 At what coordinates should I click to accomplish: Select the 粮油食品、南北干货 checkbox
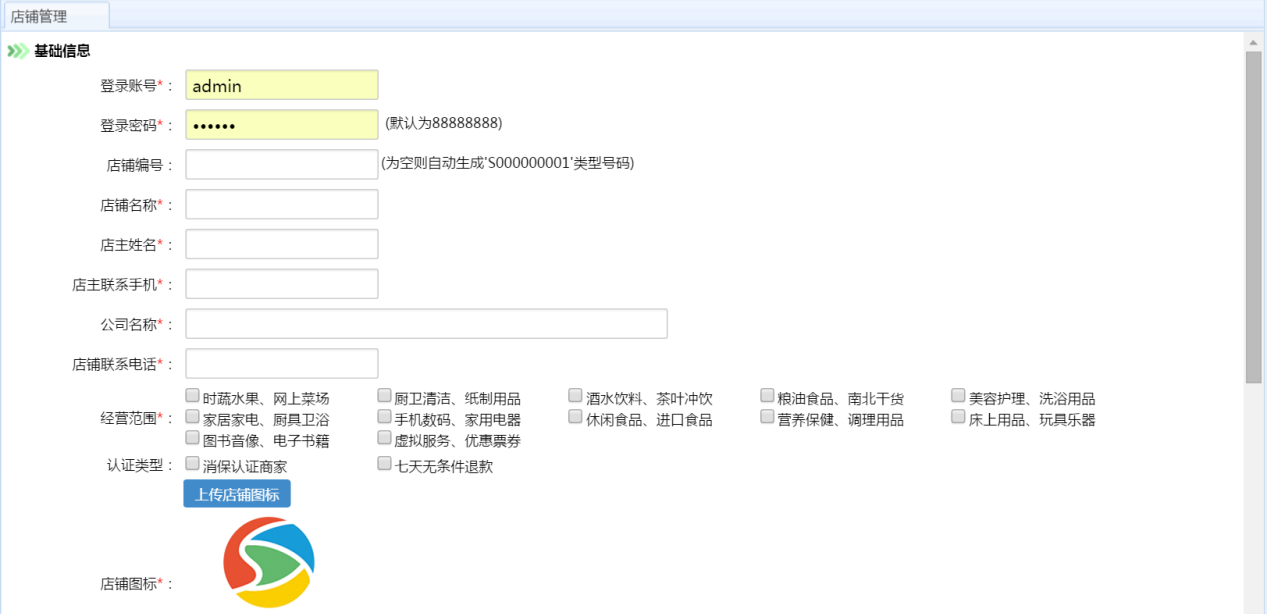click(767, 396)
